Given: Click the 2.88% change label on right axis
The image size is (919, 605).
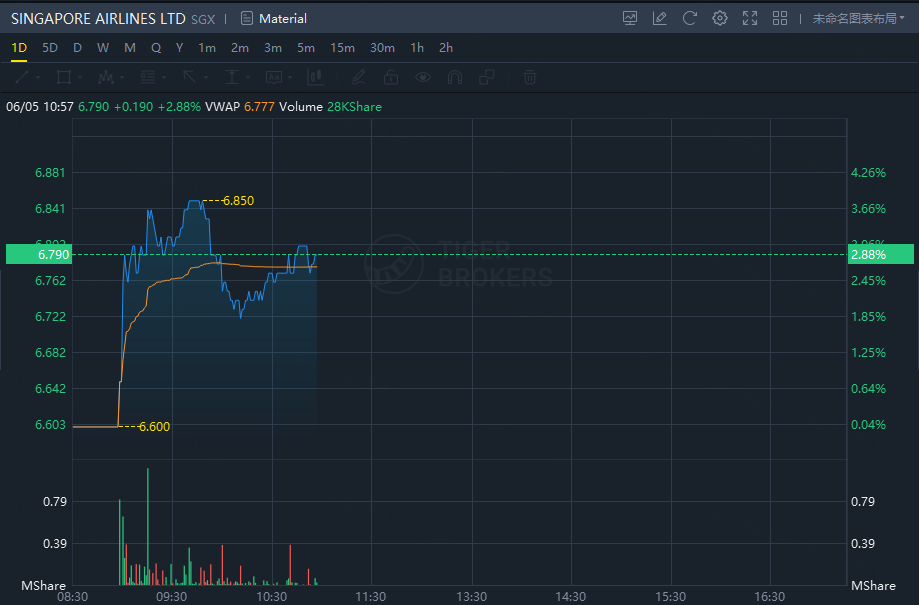Looking at the screenshot, I should [x=880, y=254].
